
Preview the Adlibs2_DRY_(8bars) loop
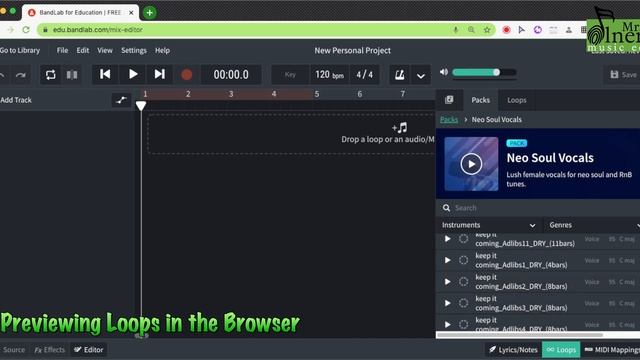point(448,282)
